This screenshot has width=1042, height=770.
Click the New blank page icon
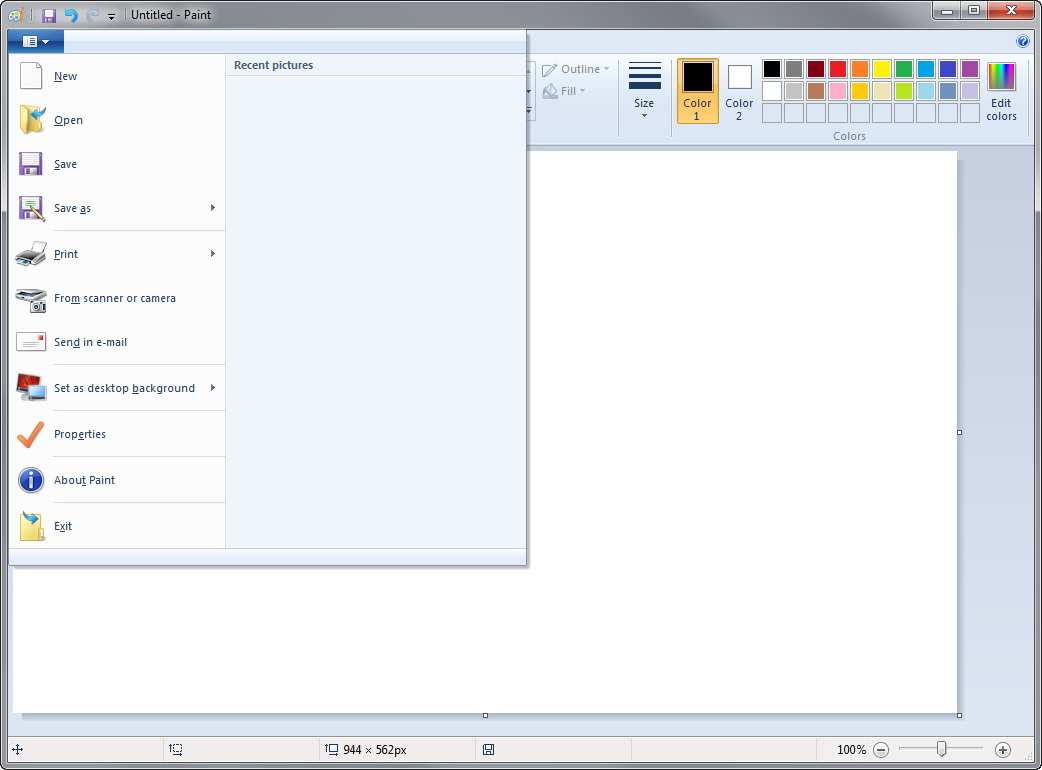[31, 76]
